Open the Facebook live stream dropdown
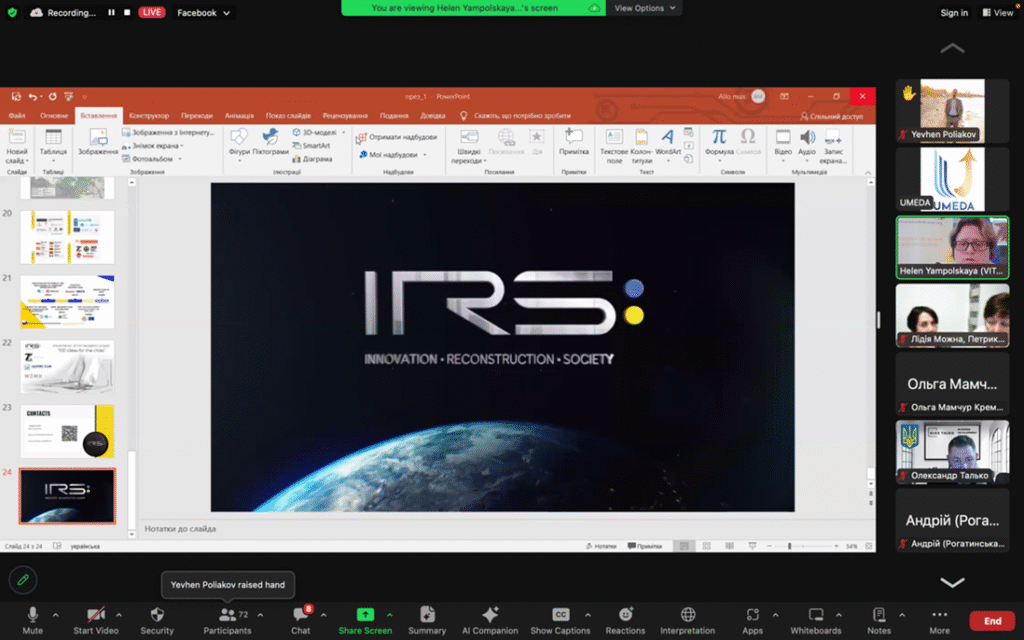1024x640 pixels. click(203, 12)
